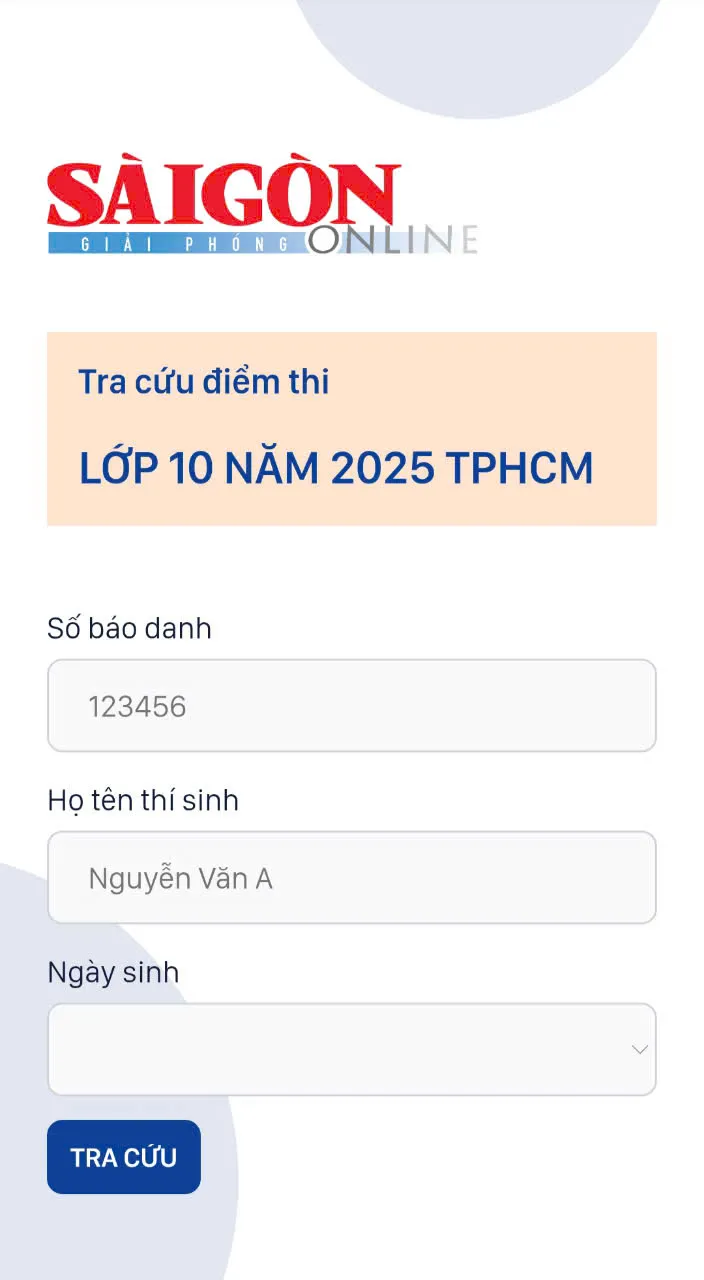Click the "Ngày sinh" field label
The width and height of the screenshot is (704, 1280).
tap(113, 973)
